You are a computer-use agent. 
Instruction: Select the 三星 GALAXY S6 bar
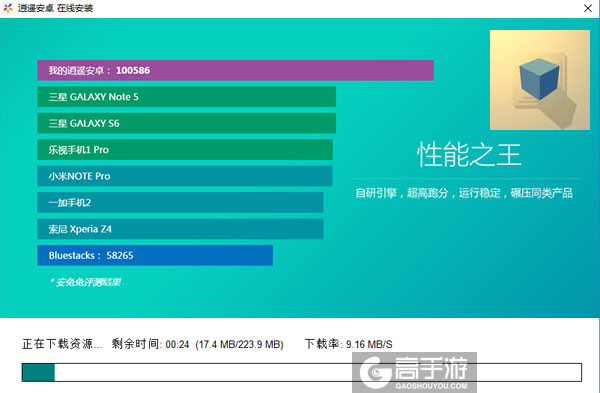click(186, 123)
